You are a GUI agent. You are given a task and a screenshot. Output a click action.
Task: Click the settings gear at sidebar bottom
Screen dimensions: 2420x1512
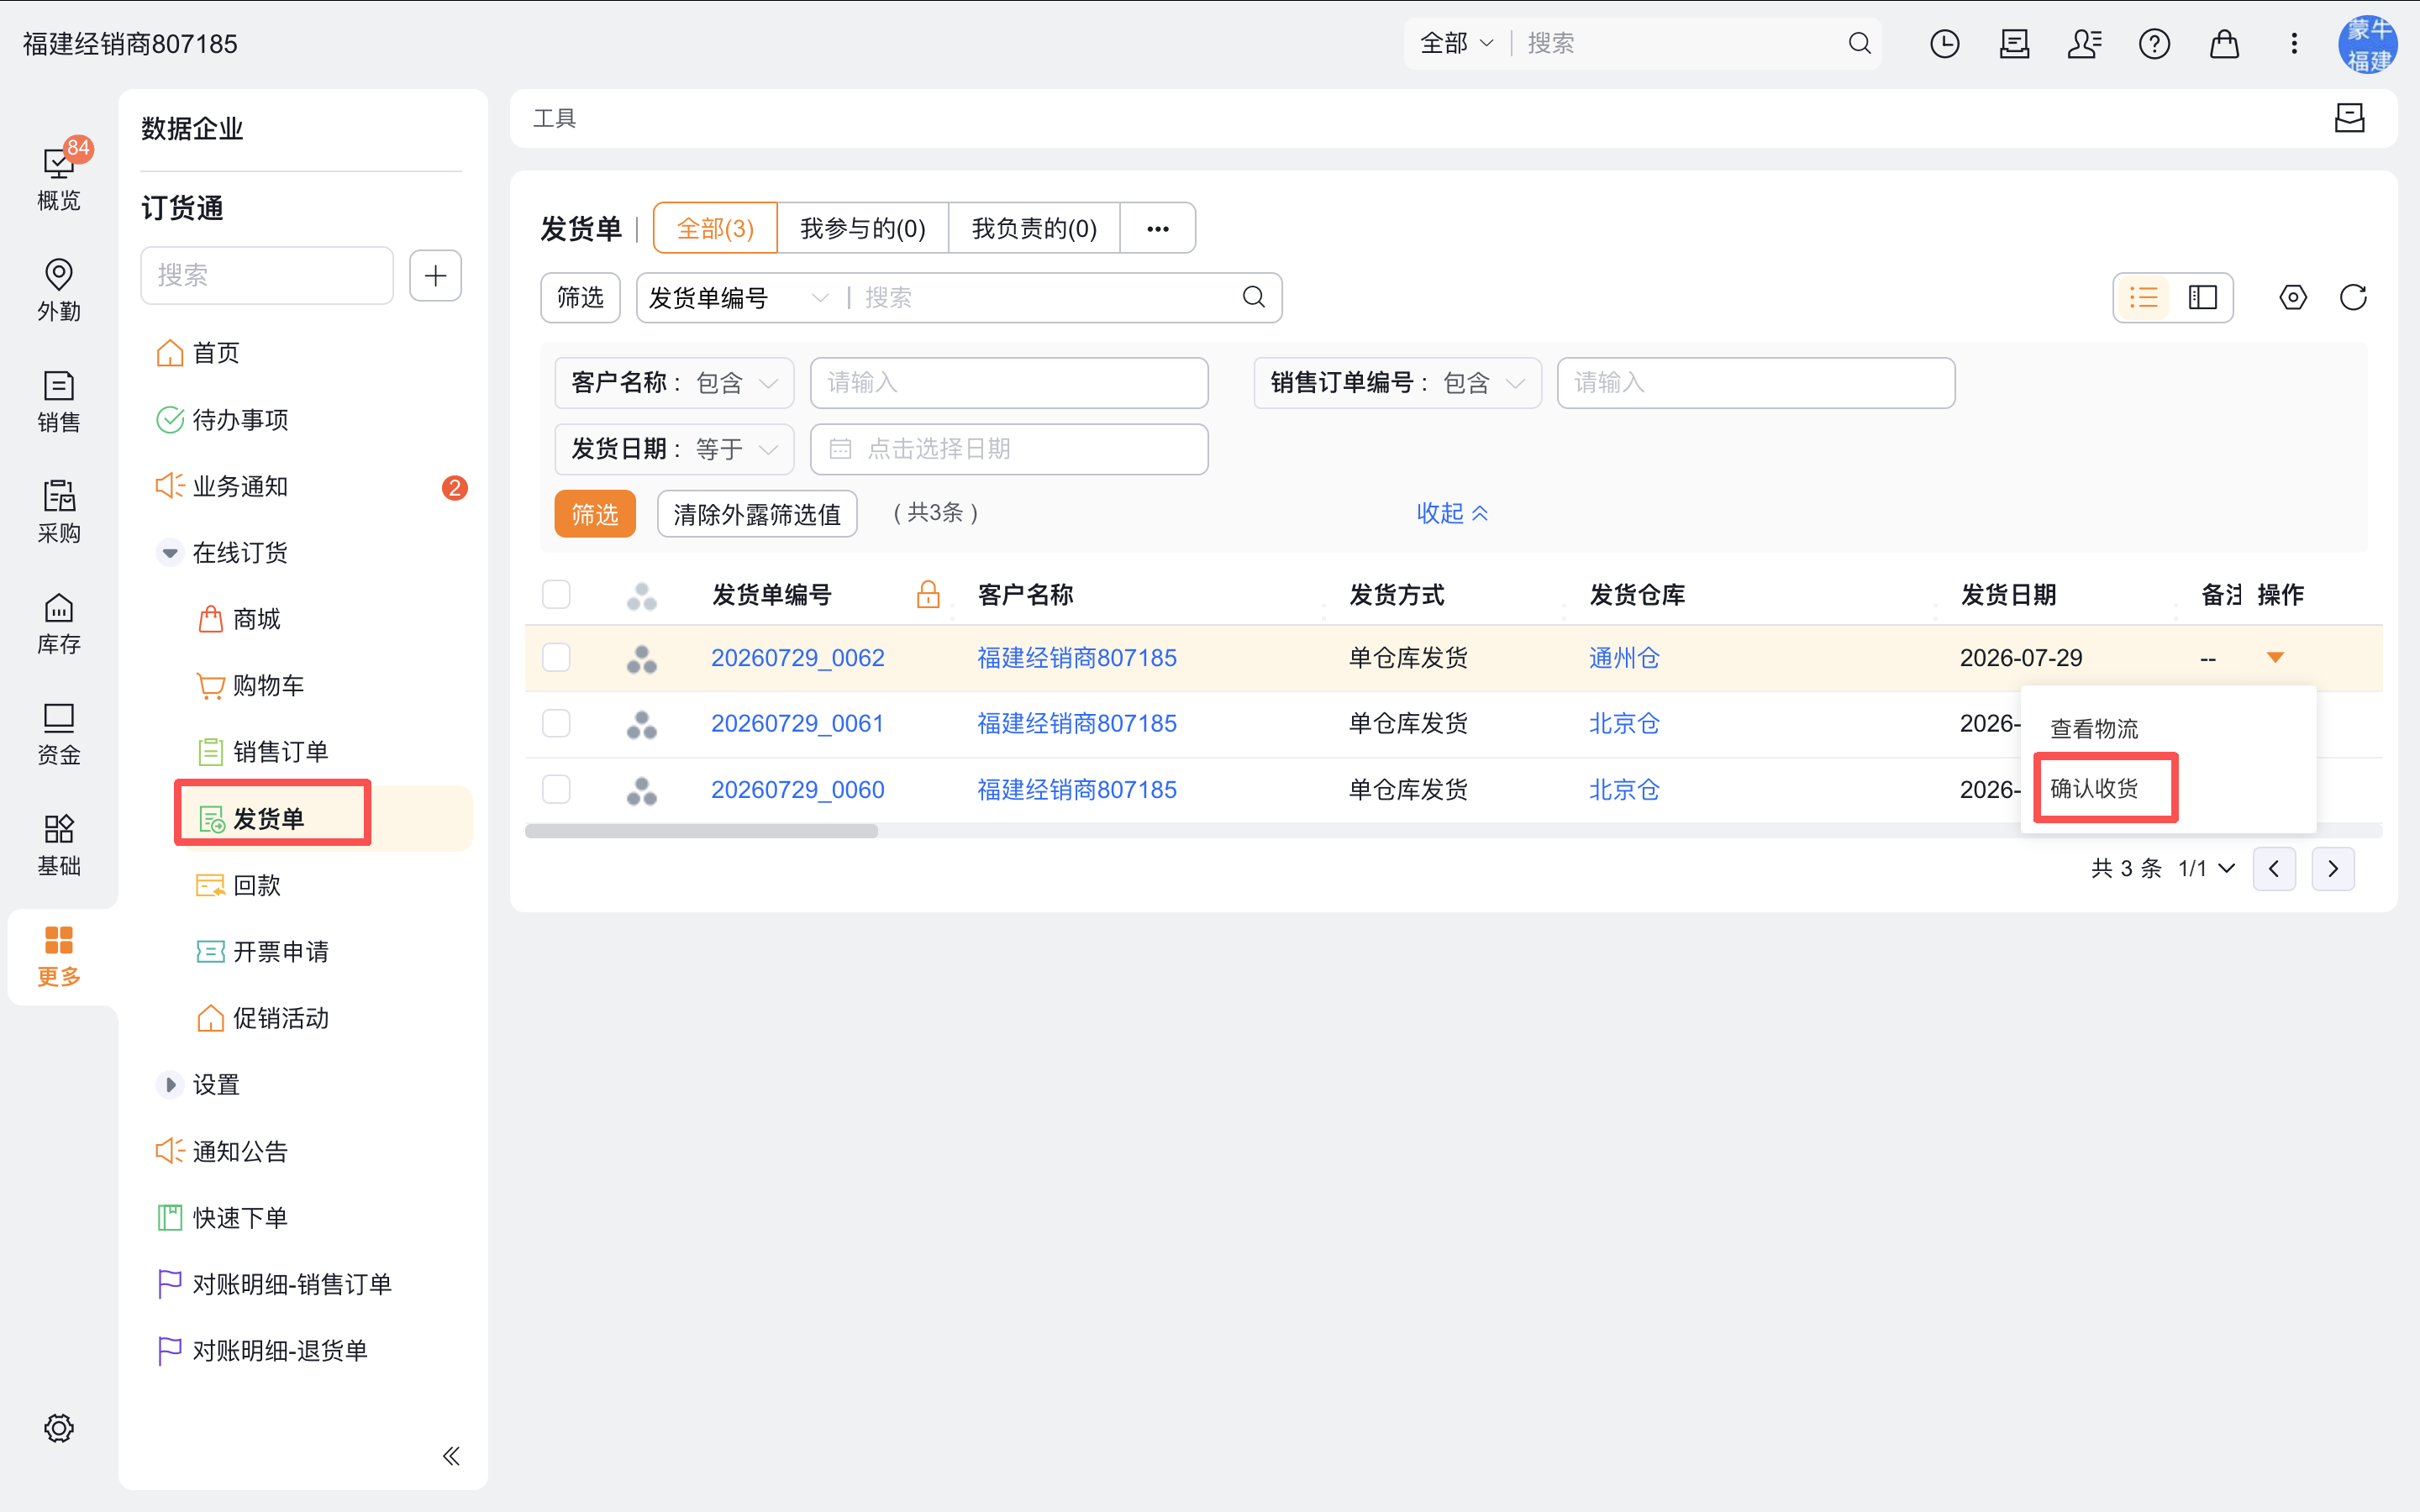click(59, 1428)
